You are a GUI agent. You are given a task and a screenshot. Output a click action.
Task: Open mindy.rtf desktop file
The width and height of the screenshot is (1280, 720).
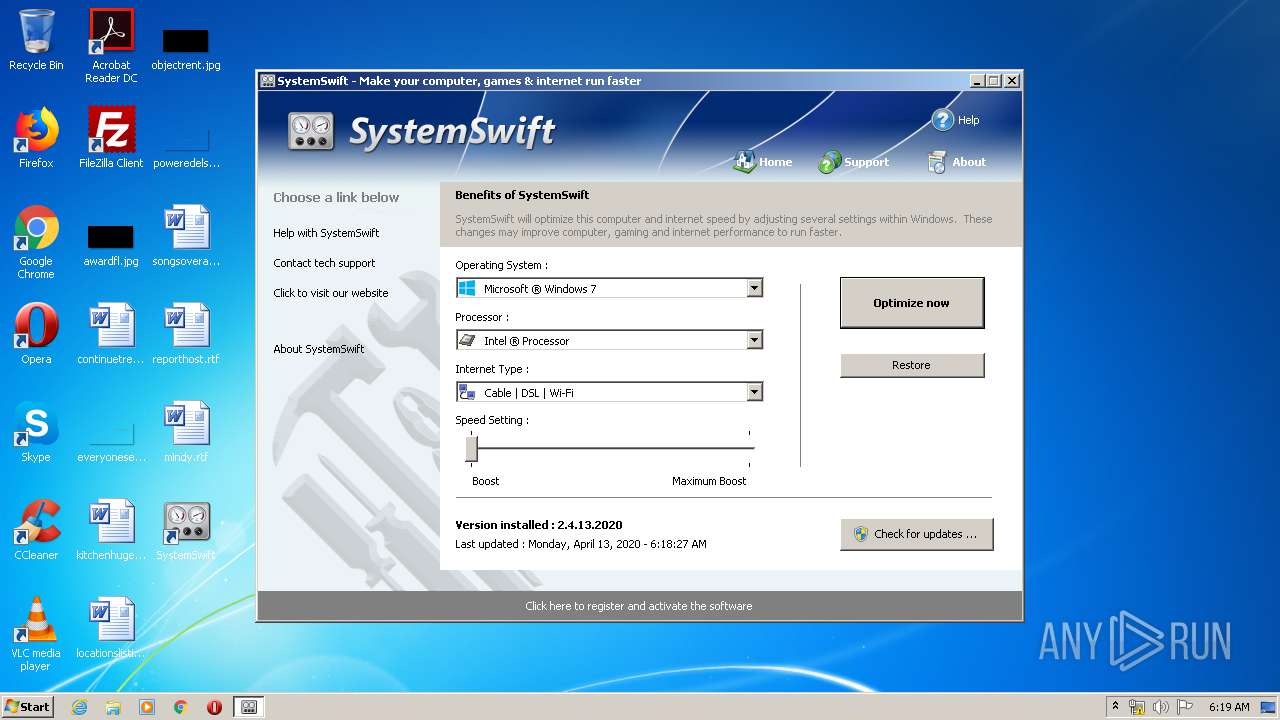[186, 432]
